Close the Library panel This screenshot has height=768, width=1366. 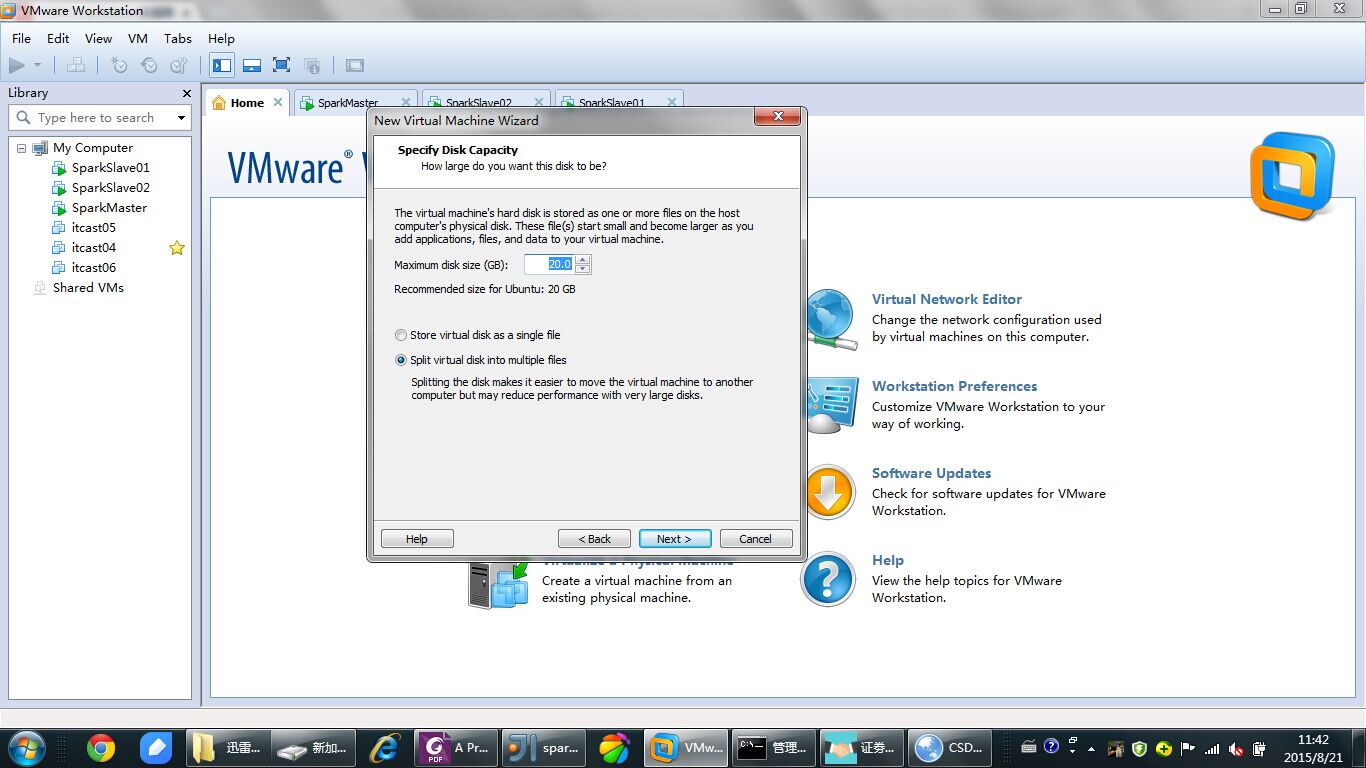tap(186, 93)
